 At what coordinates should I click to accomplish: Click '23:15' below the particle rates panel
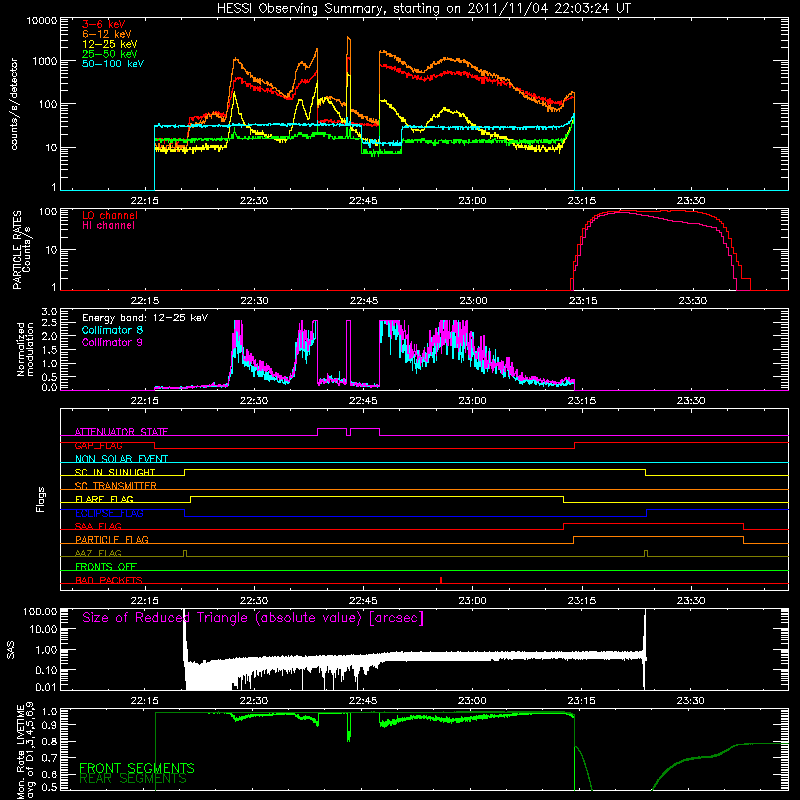(x=583, y=301)
